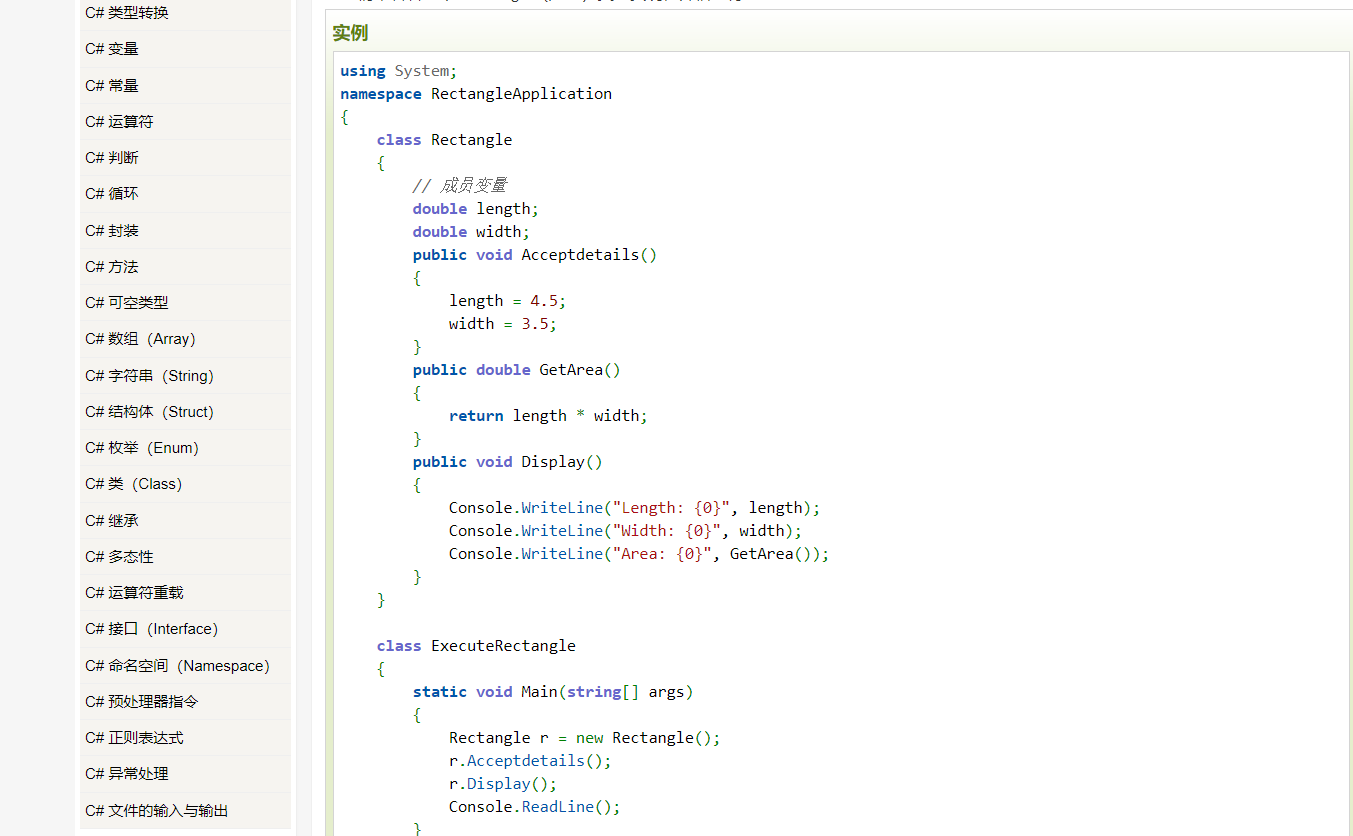Open the C# 数组 (Array) chapter
Viewport: 1353px width, 836px height.
[x=140, y=339]
